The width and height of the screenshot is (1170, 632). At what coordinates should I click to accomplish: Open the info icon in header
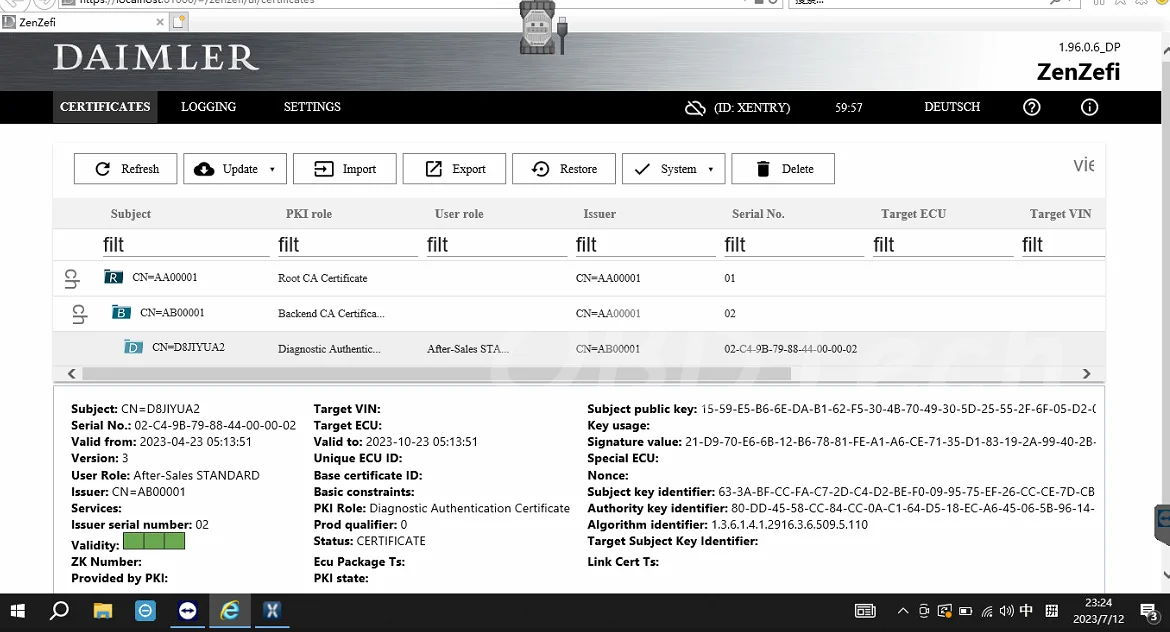click(x=1089, y=107)
